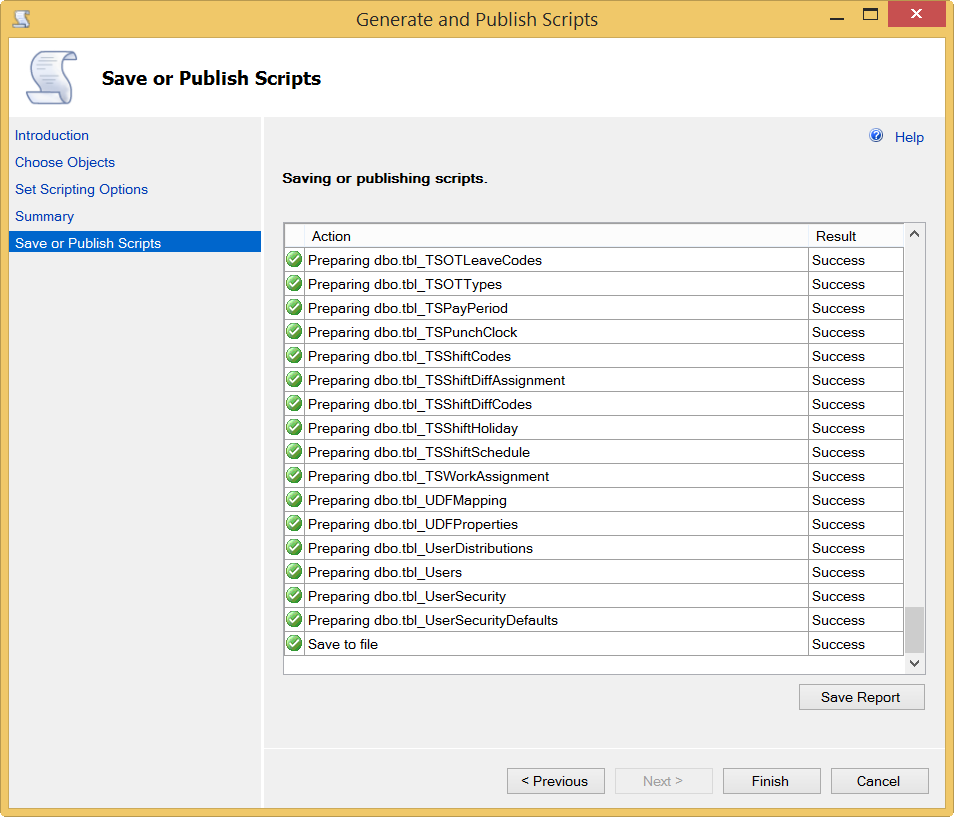The width and height of the screenshot is (954, 817).
Task: Select 'Preparing dbo.tbl_TSWorkAssignment' text
Action: point(428,476)
